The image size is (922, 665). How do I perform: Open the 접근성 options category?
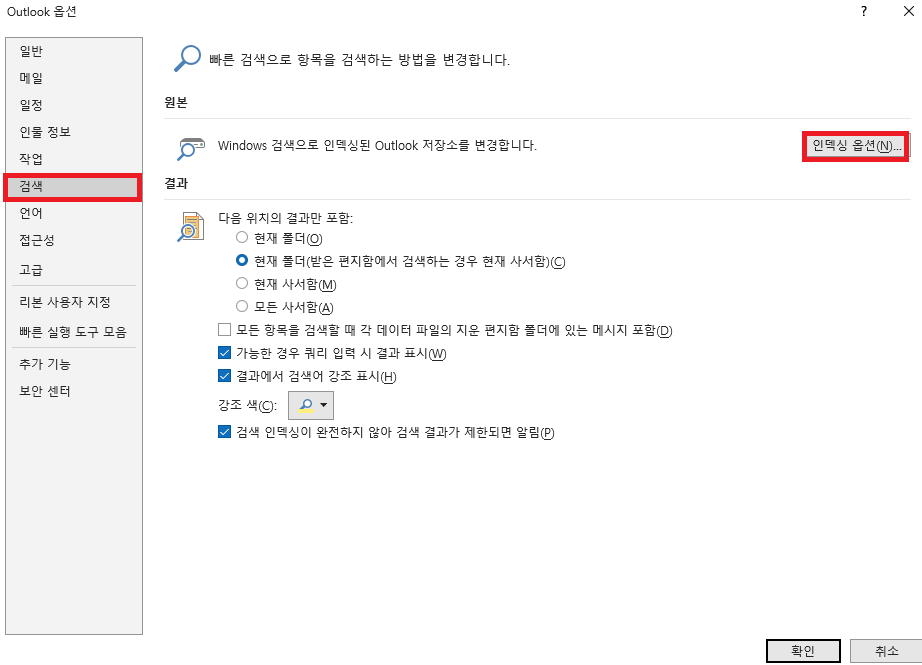coord(74,240)
